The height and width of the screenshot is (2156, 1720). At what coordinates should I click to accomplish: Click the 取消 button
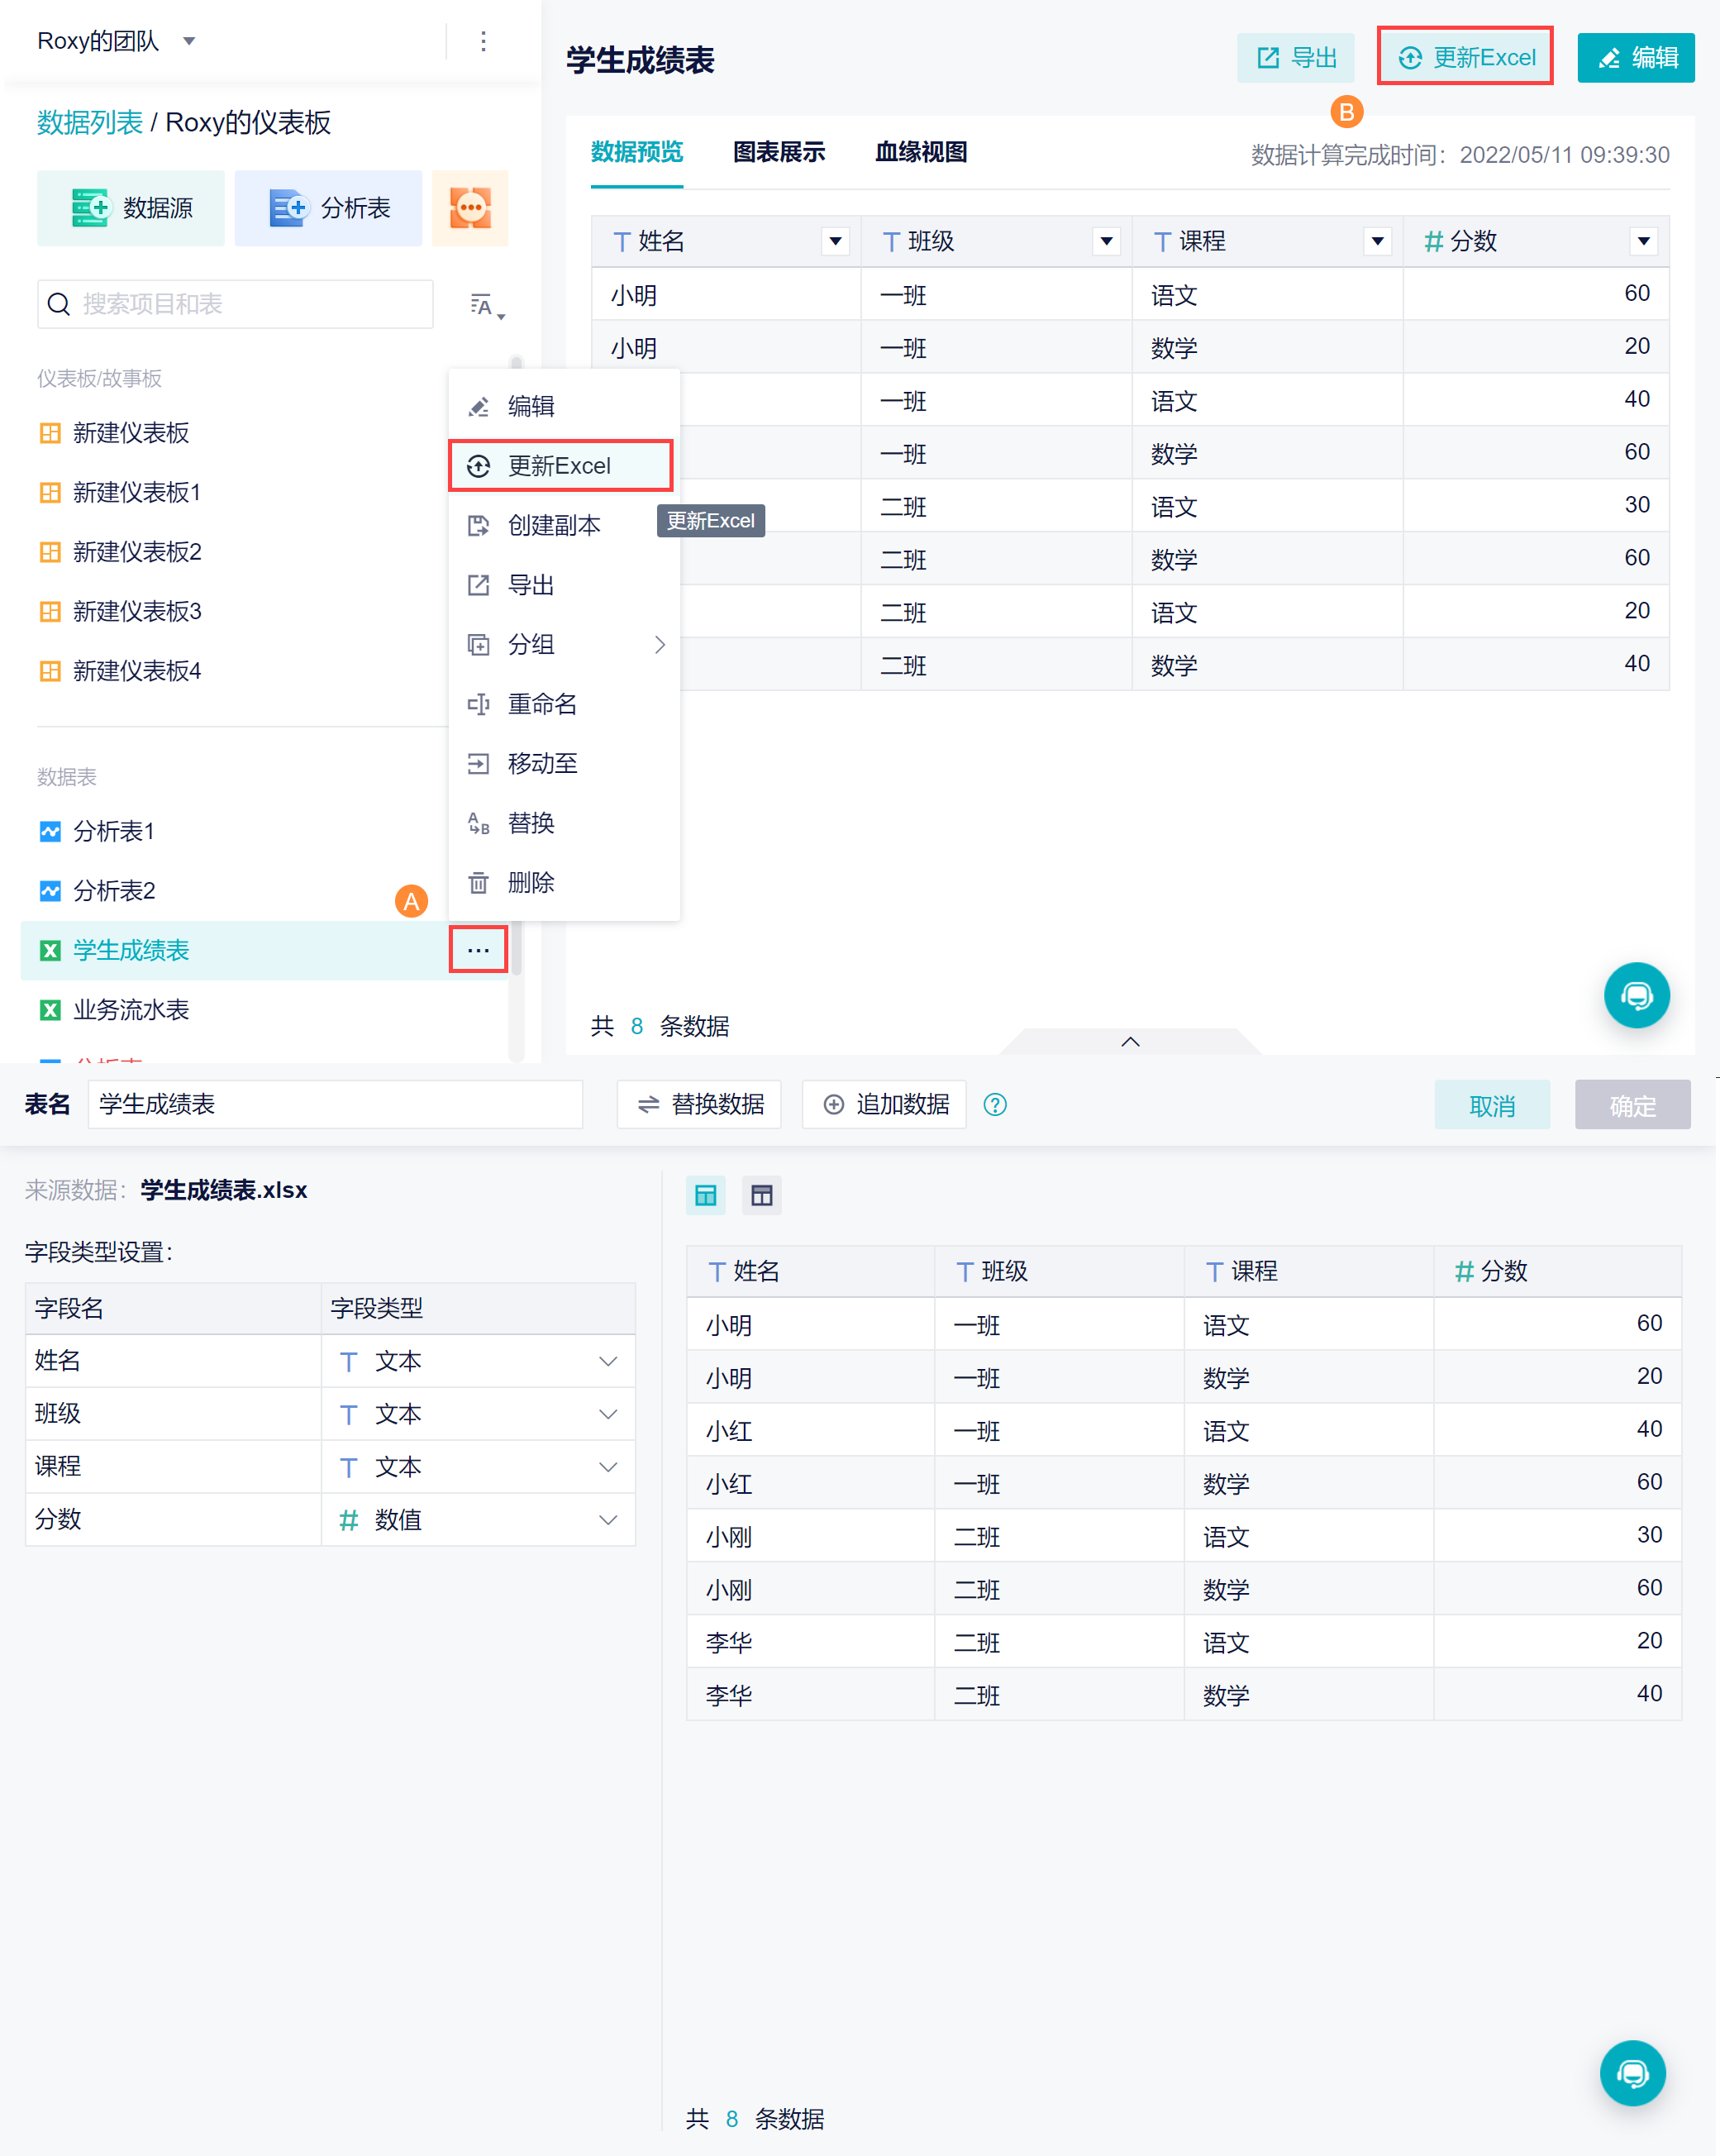(x=1491, y=1105)
